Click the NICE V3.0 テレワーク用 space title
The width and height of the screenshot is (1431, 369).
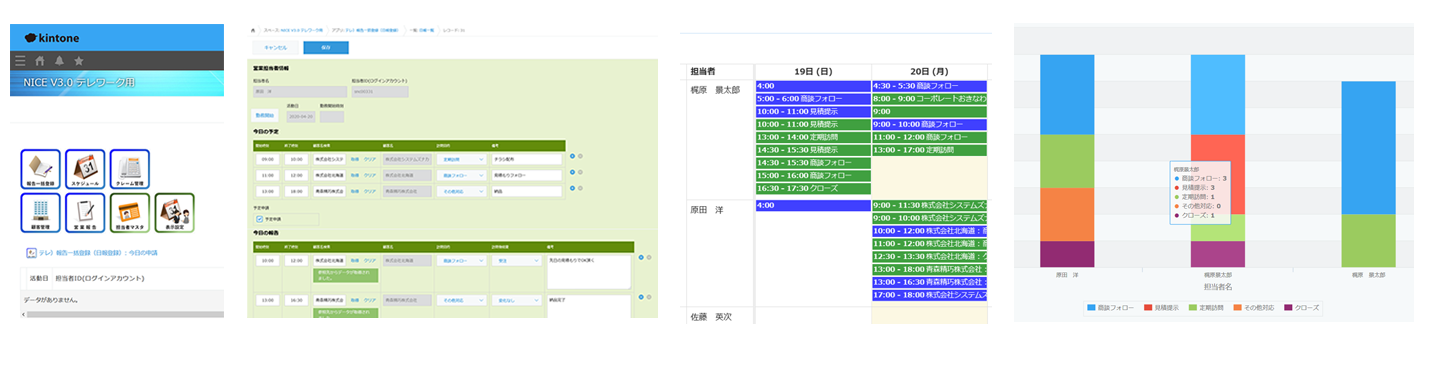point(79,82)
